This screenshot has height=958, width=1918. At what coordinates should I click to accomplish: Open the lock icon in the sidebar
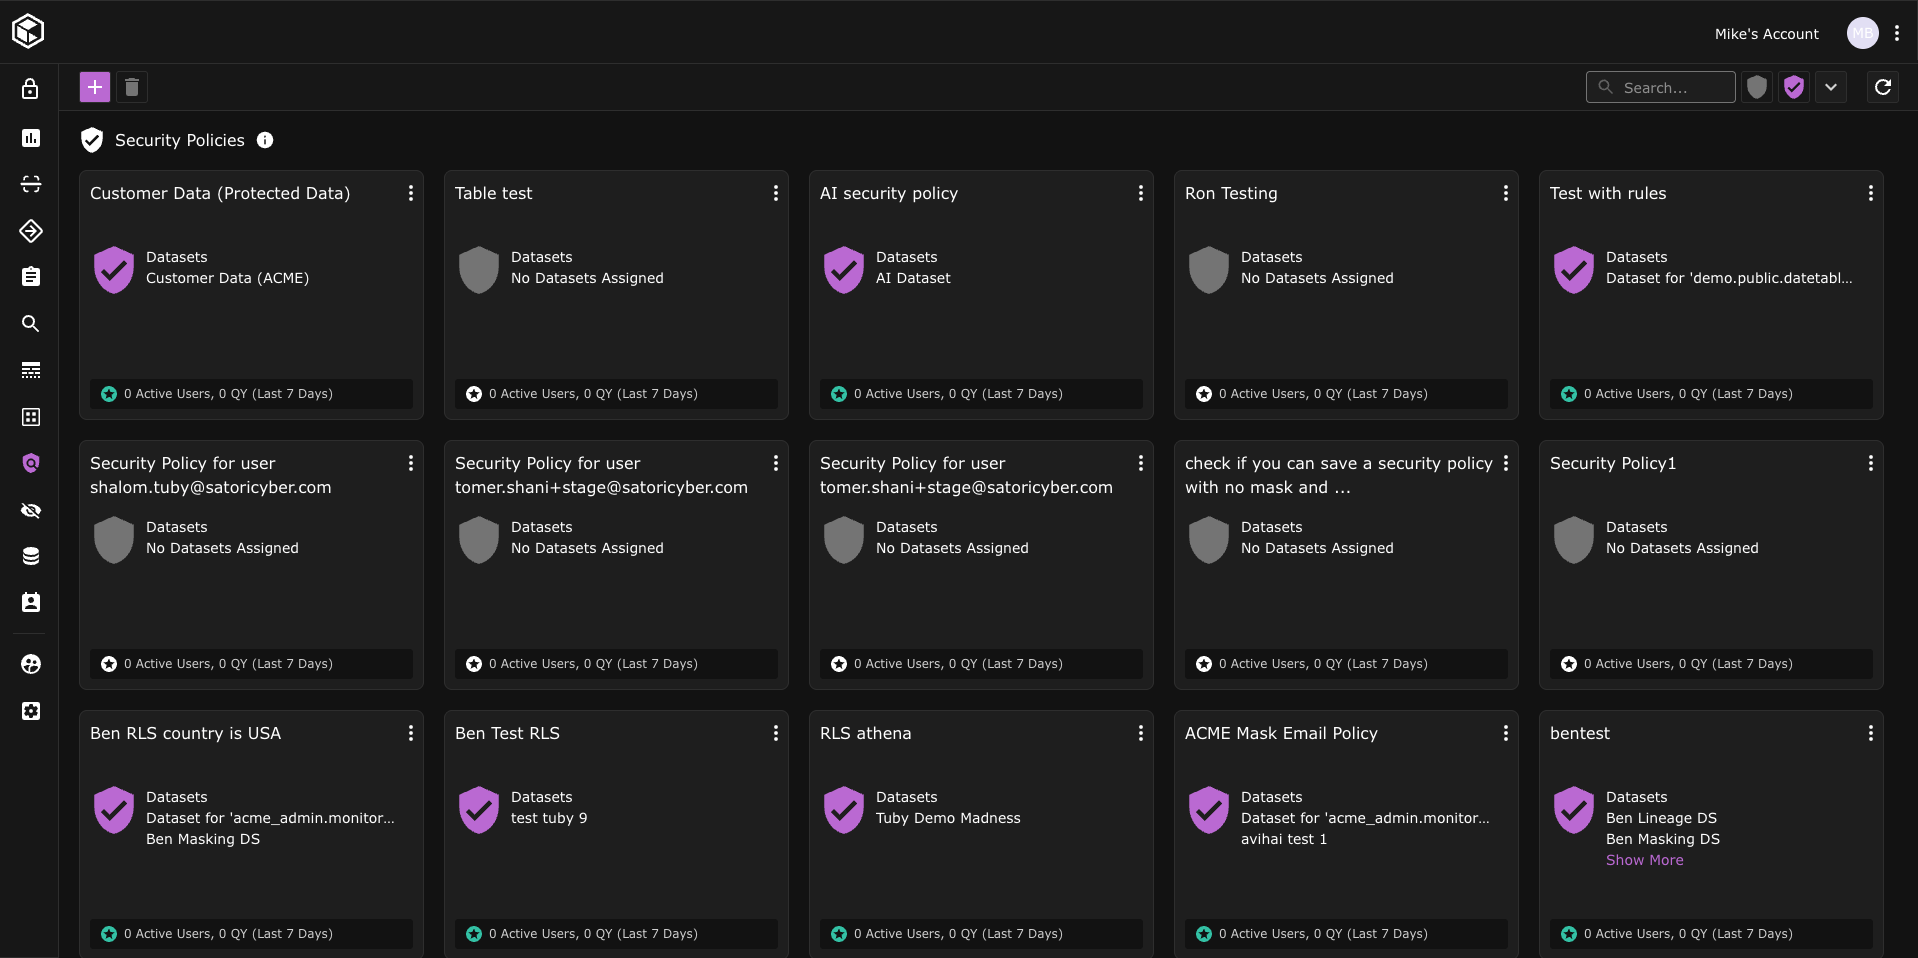pos(31,89)
